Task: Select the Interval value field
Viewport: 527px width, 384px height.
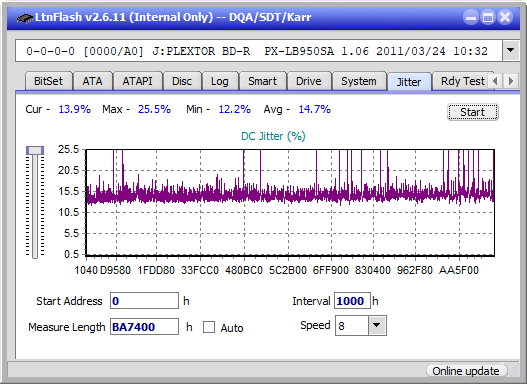Action: 352,301
